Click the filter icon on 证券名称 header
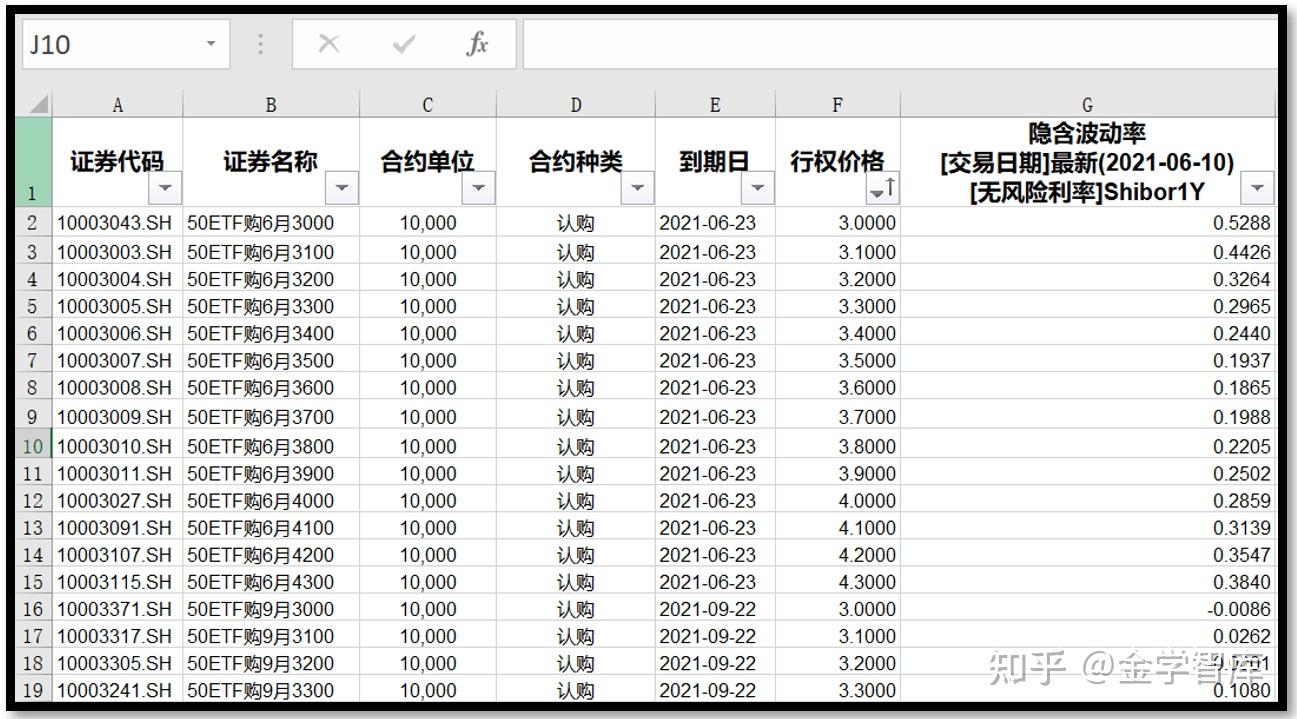 point(340,187)
